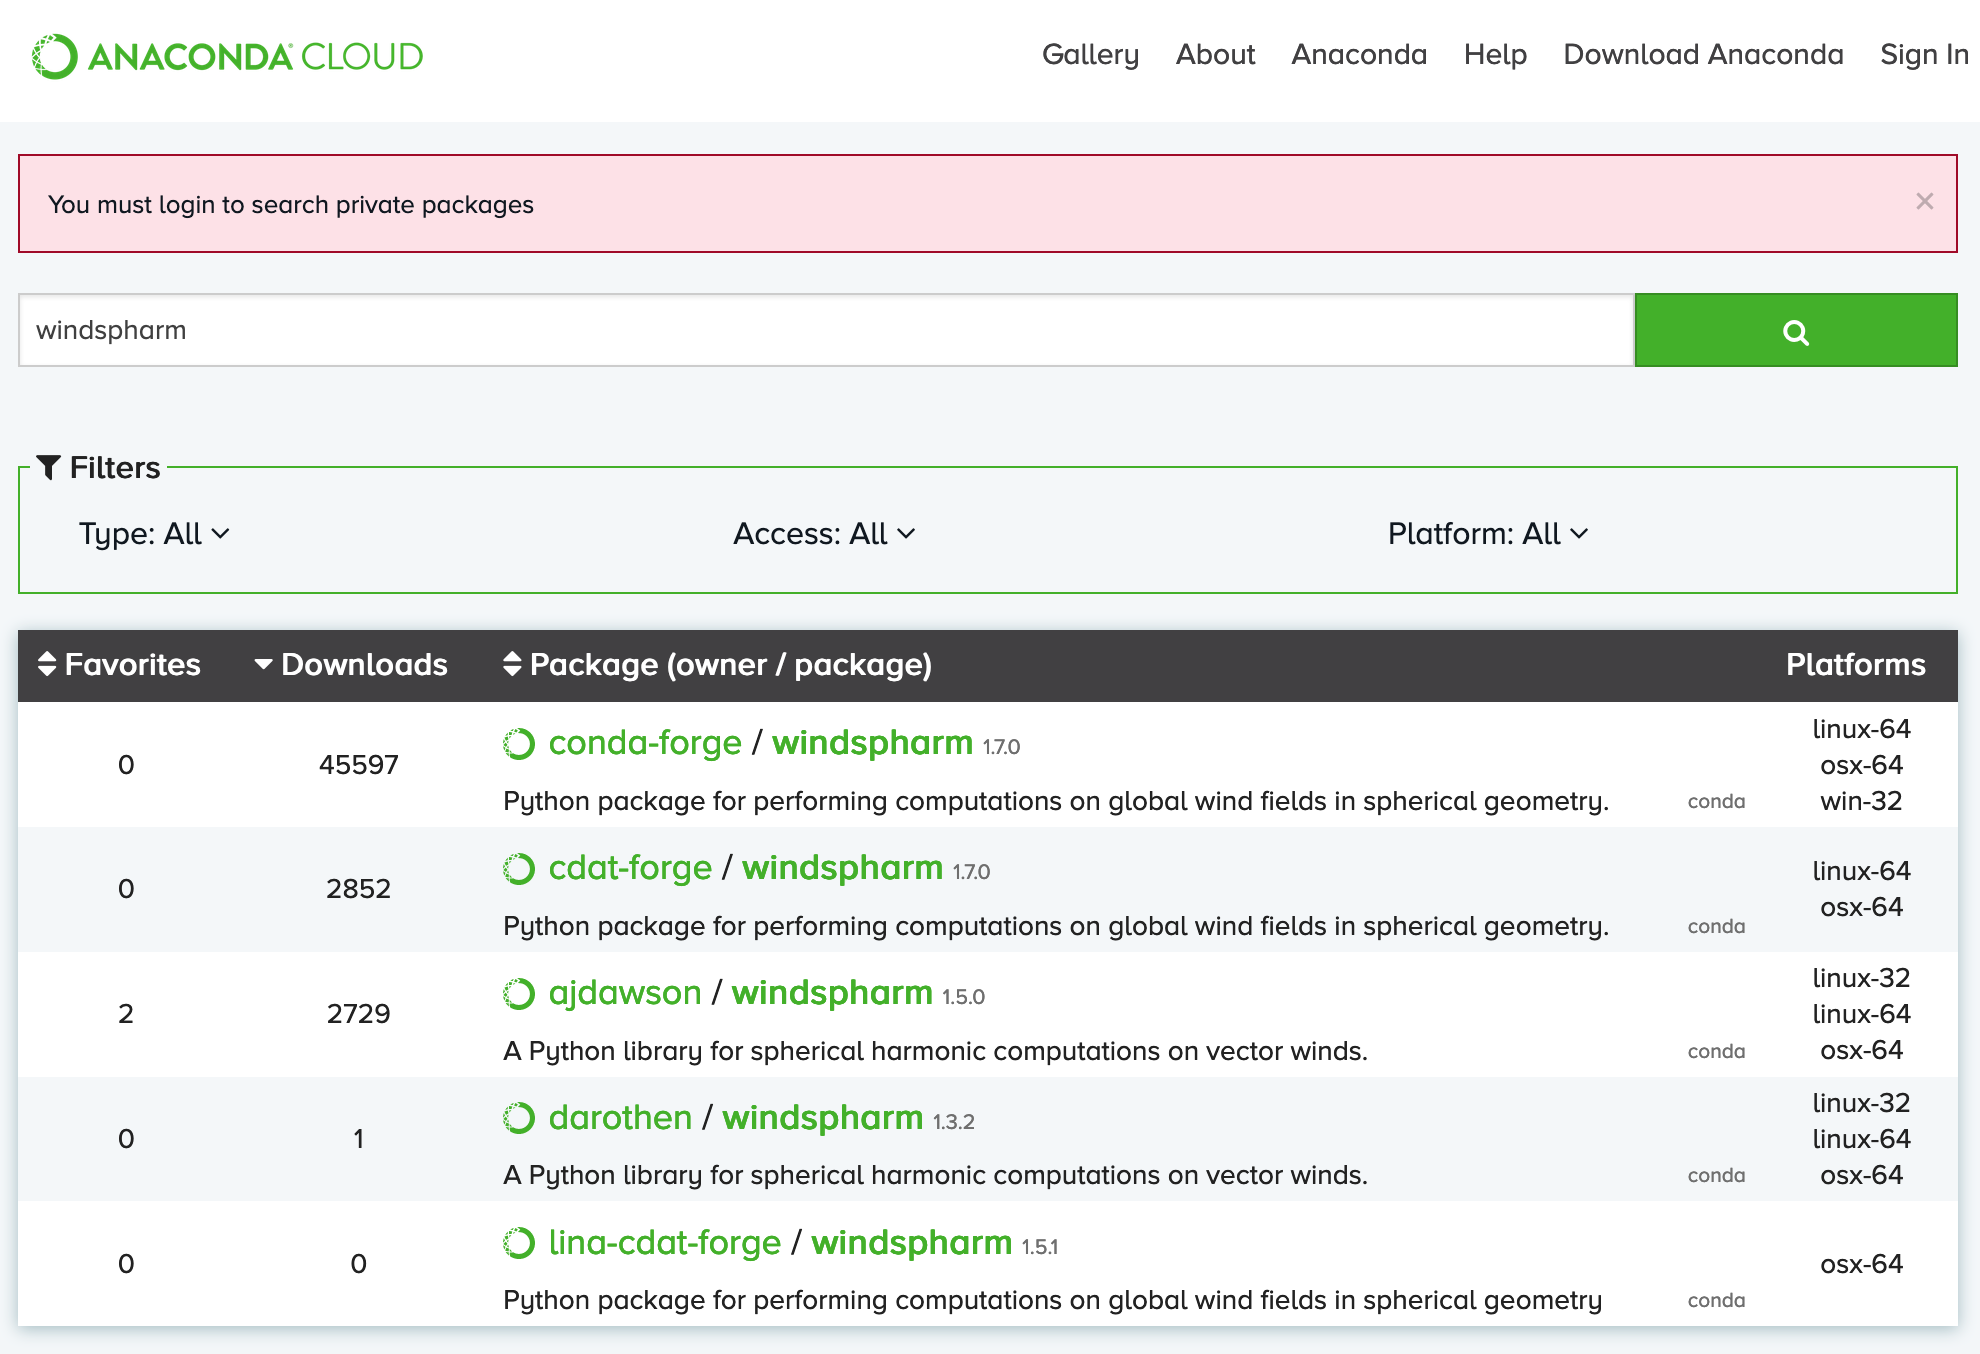The width and height of the screenshot is (1980, 1354).
Task: Click the 'You must login' warning text
Action: (x=291, y=204)
